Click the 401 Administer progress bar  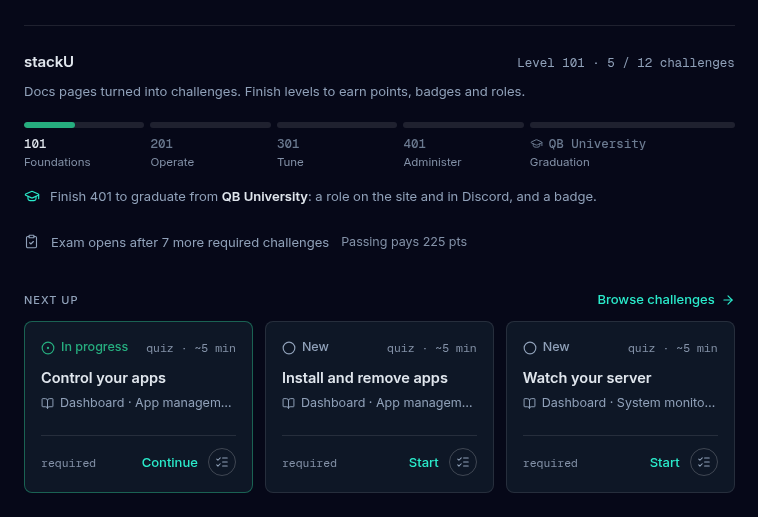tap(464, 125)
